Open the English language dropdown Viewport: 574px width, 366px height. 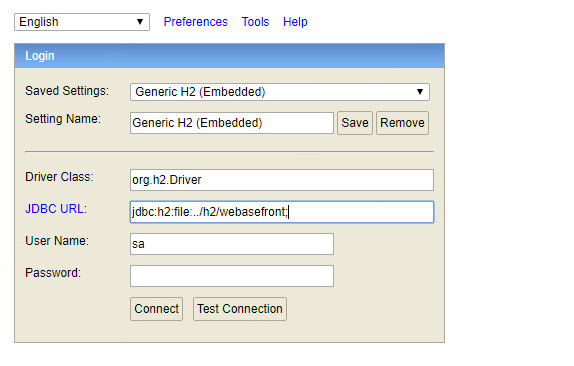pyautogui.click(x=82, y=22)
